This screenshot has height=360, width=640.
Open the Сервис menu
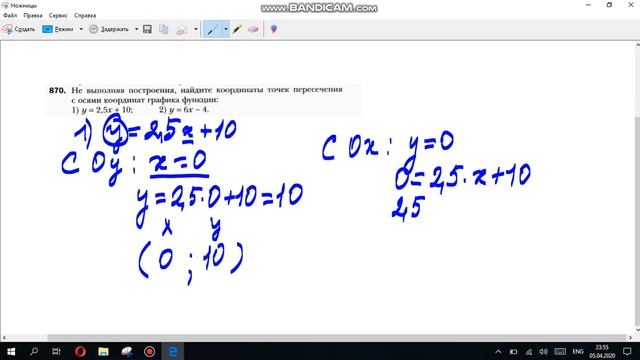pyautogui.click(x=58, y=16)
